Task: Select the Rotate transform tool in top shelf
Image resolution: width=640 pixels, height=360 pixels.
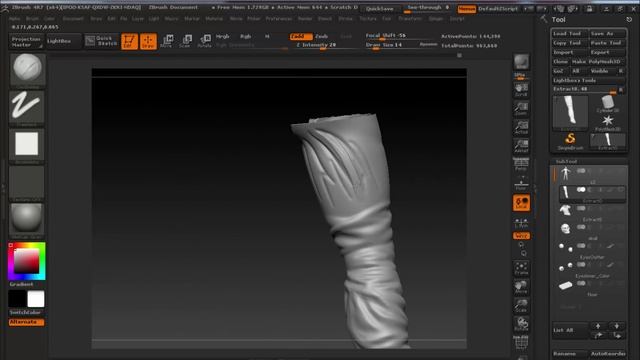Action: pos(204,41)
